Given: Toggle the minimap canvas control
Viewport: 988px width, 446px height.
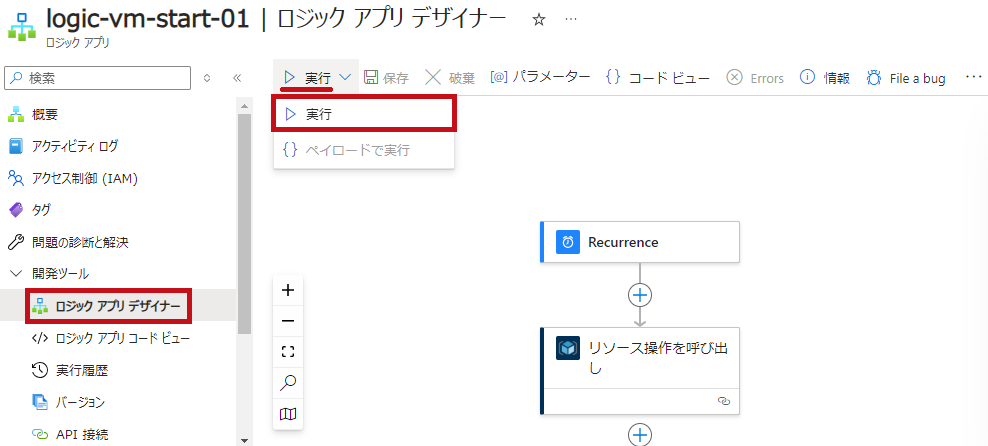Looking at the screenshot, I should tap(288, 414).
